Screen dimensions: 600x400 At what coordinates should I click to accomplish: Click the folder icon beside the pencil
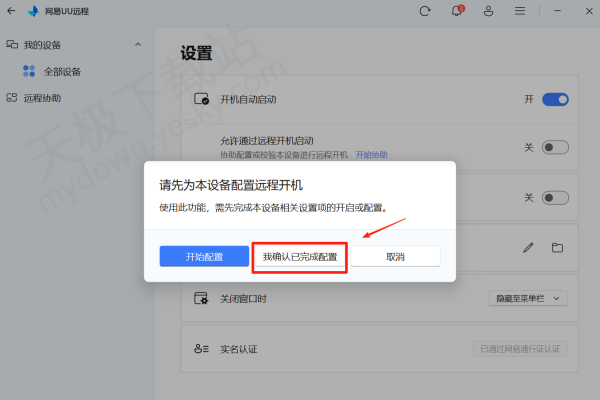click(x=557, y=247)
